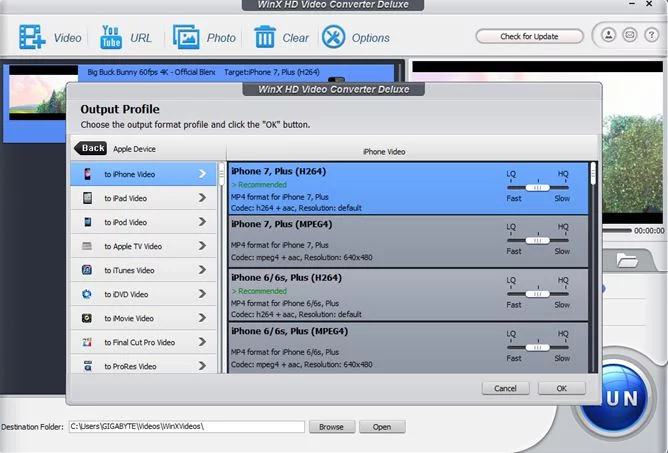Select the to Final Cut Pro Video category
The image size is (668, 453).
(x=144, y=342)
